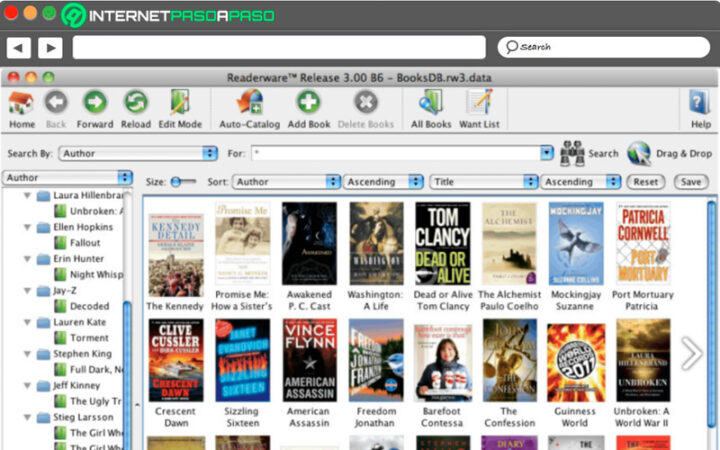Click the green Forward arrow icon

95,102
